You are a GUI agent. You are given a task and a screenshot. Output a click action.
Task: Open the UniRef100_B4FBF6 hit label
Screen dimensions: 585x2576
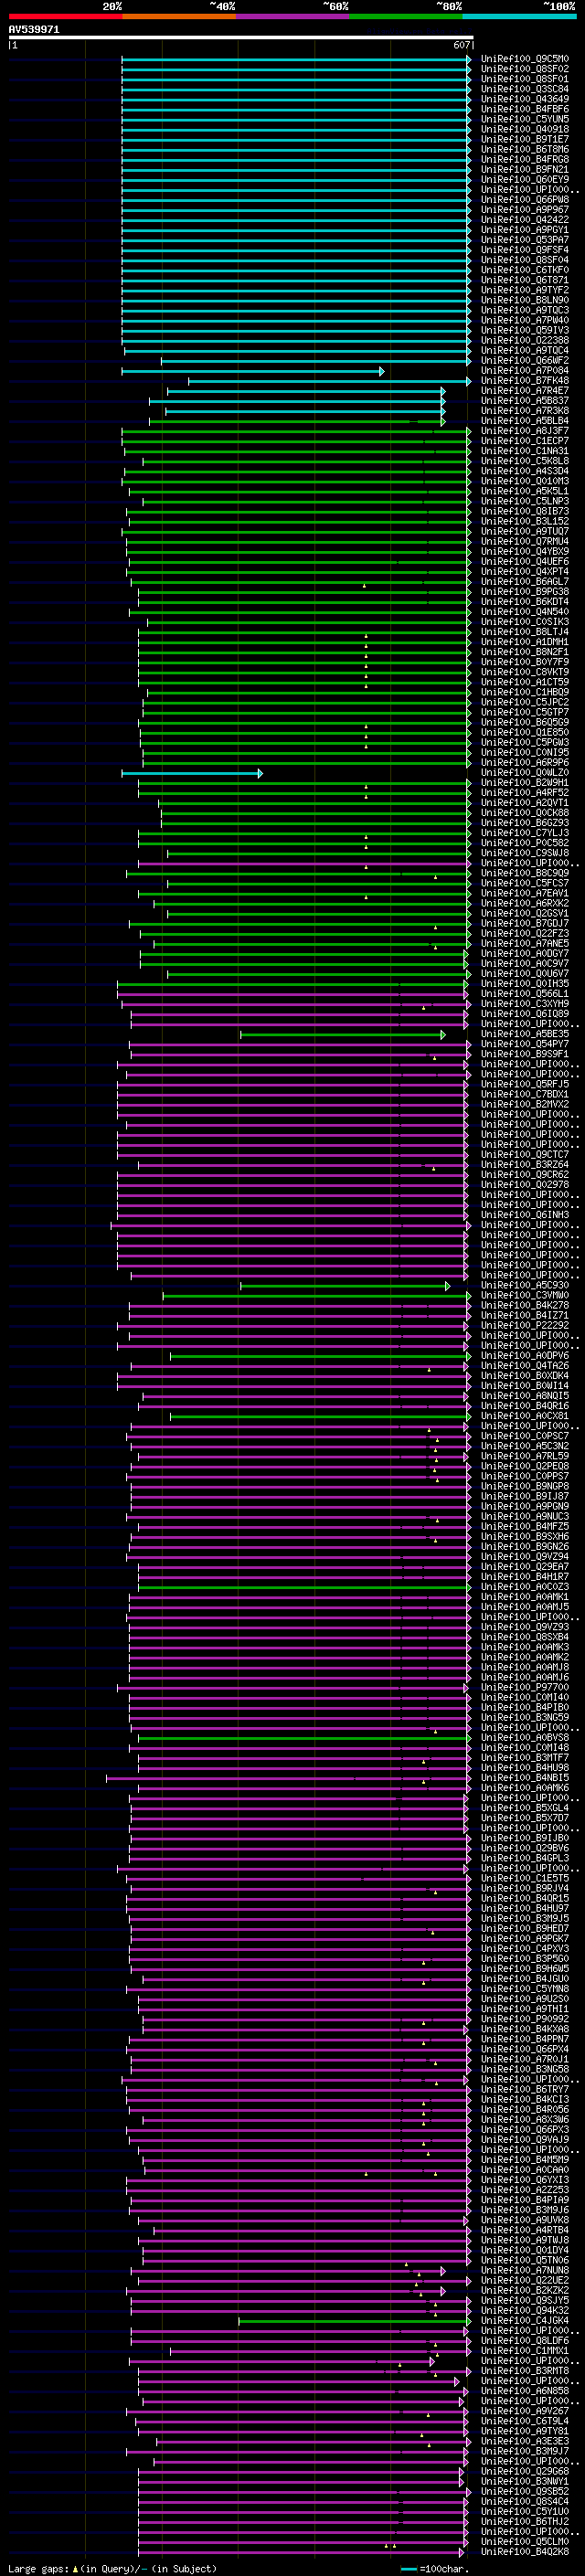pos(525,109)
